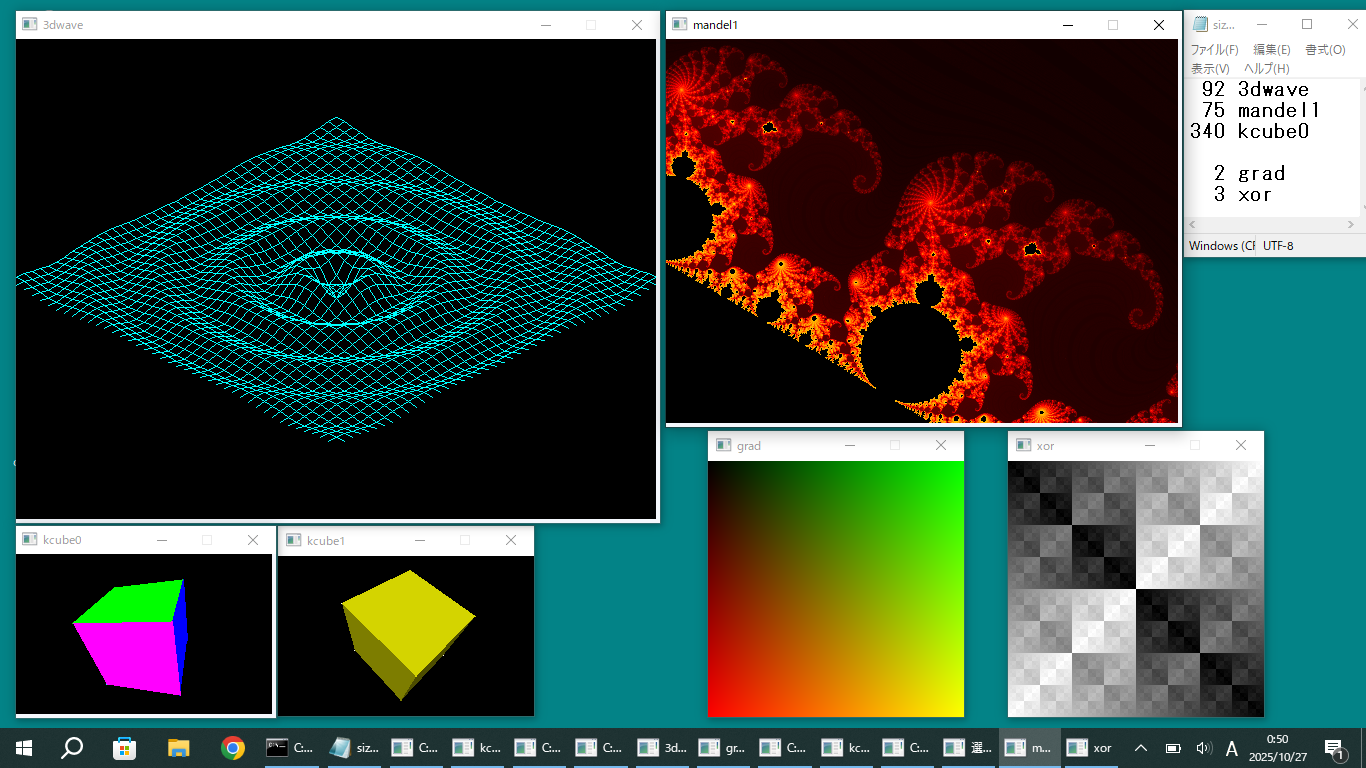1366x768 pixels.
Task: Open the 書式(O) menu in Notepad
Action: 1325,50
